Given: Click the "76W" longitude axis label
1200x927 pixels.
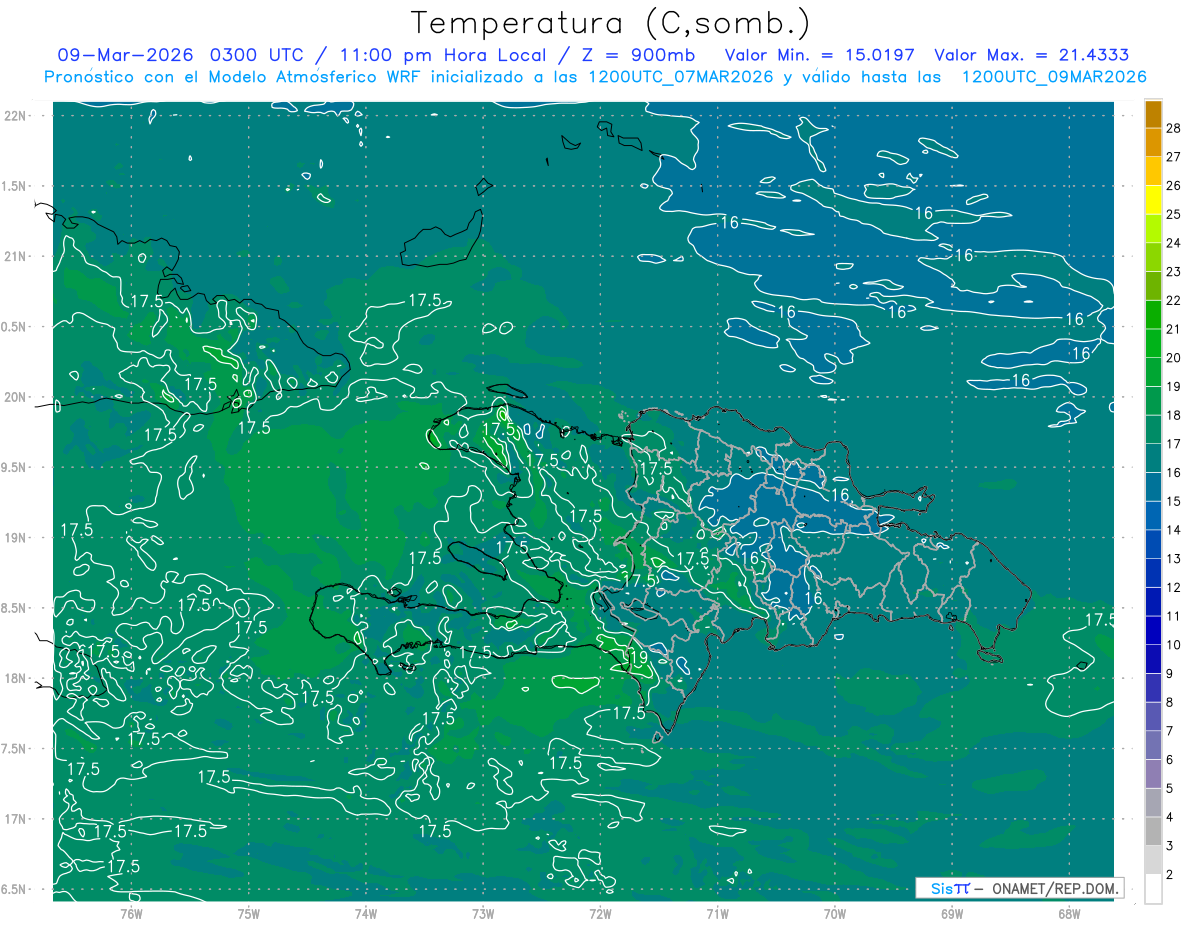Looking at the screenshot, I should [131, 913].
